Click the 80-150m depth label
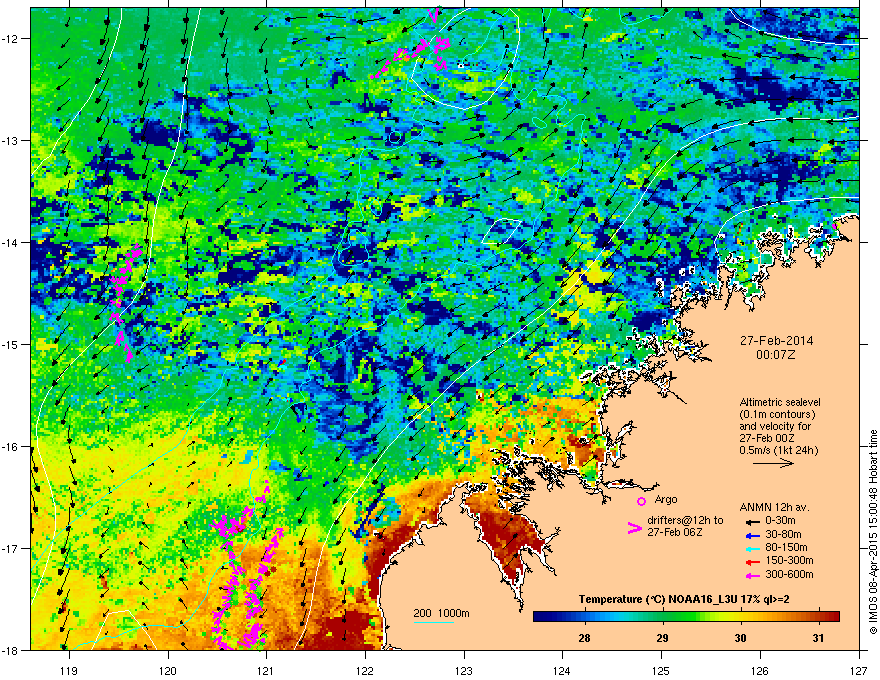880x680 pixels. click(x=786, y=548)
